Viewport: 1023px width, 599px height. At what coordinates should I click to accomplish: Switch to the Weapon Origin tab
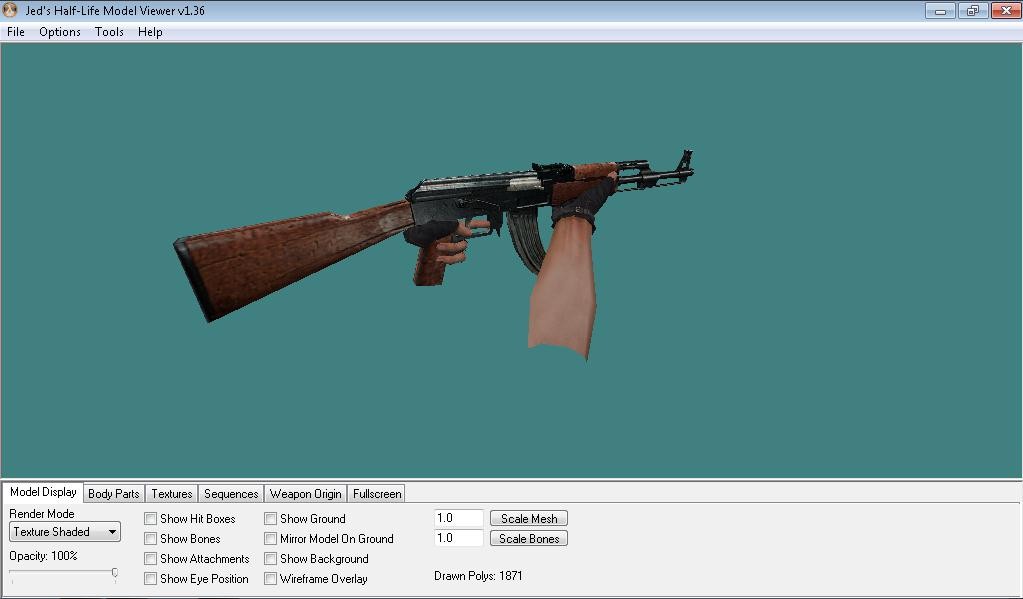[x=305, y=494]
